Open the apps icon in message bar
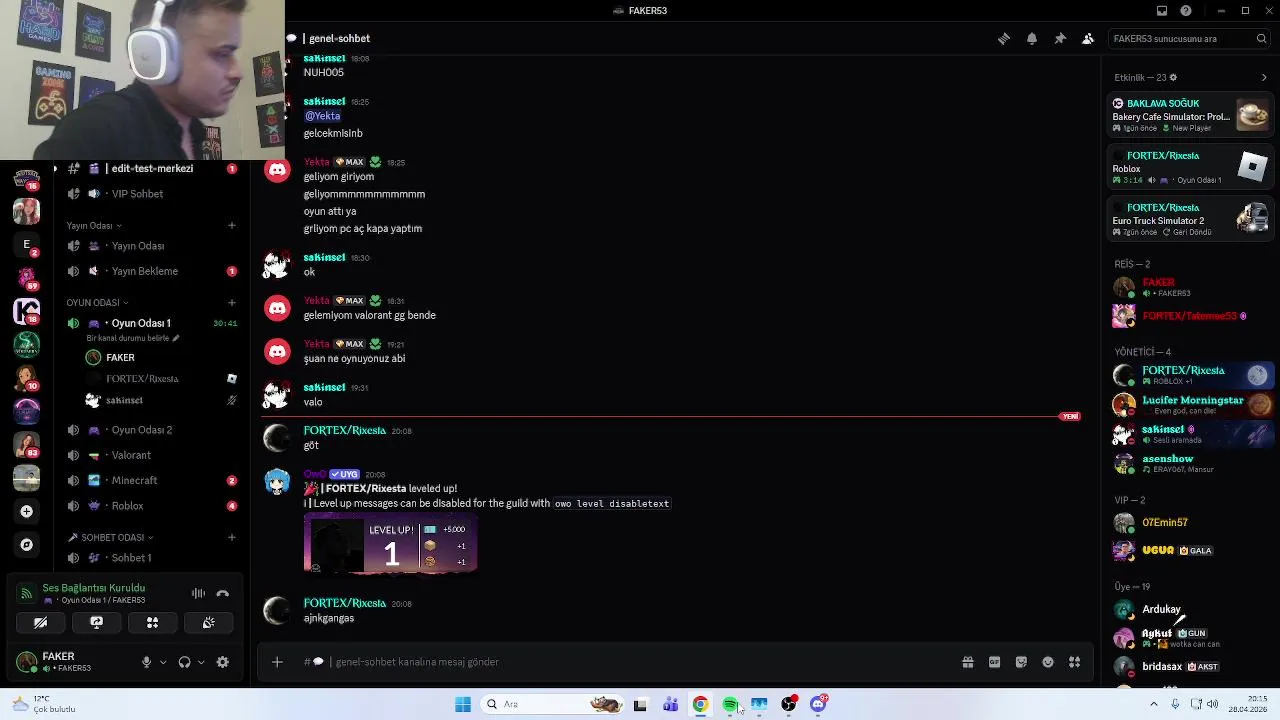 [1075, 662]
